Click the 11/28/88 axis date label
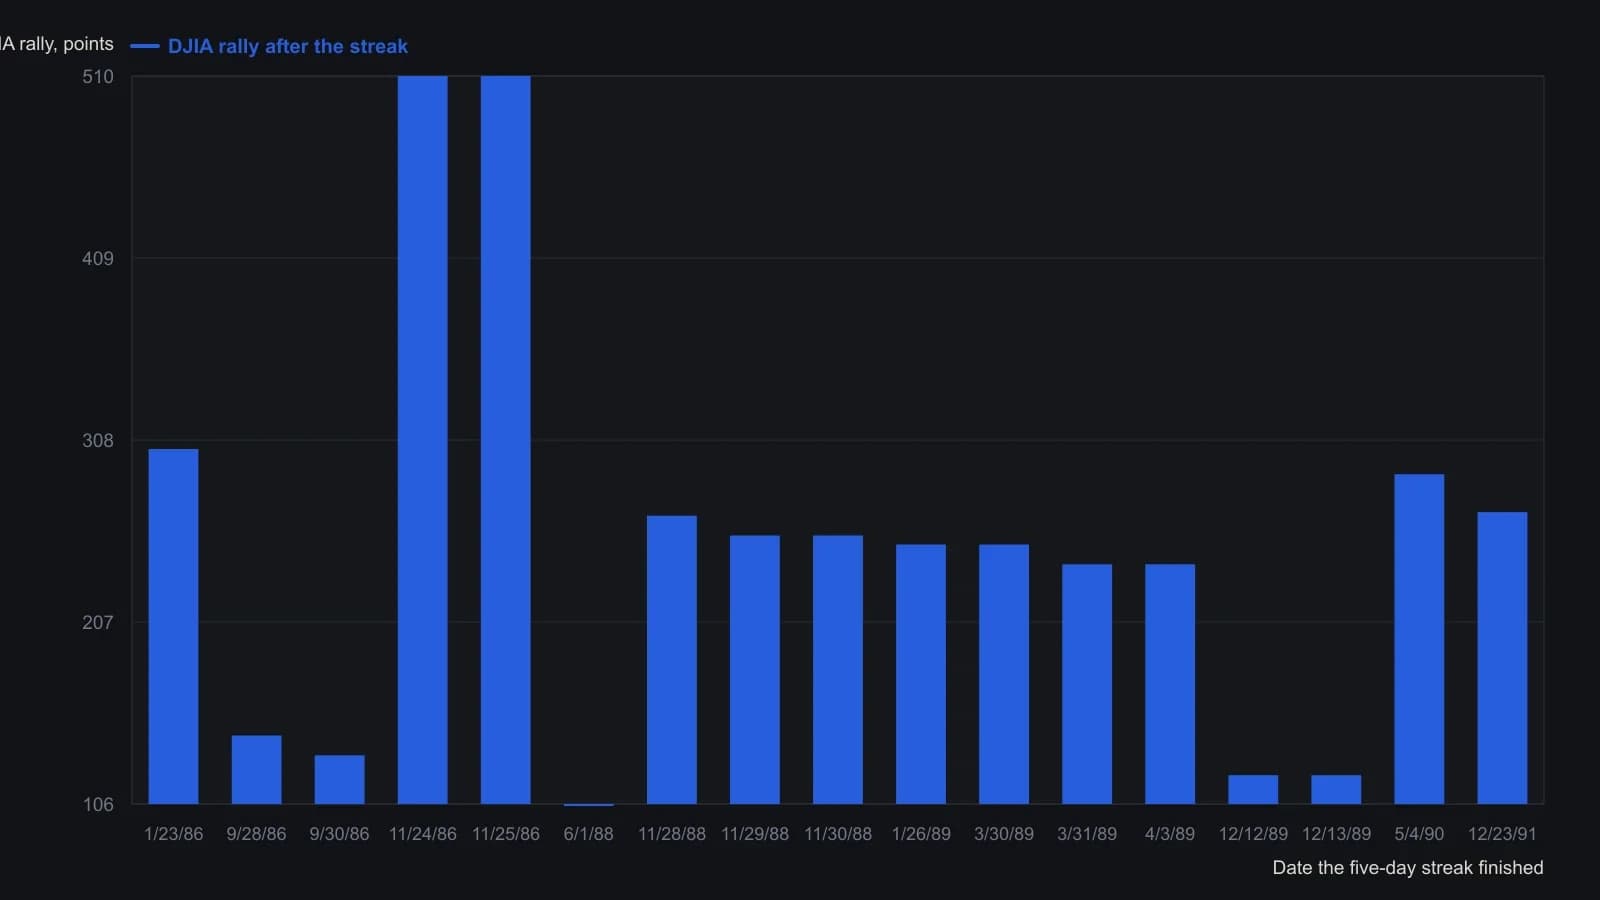The width and height of the screenshot is (1600, 900). tap(671, 834)
